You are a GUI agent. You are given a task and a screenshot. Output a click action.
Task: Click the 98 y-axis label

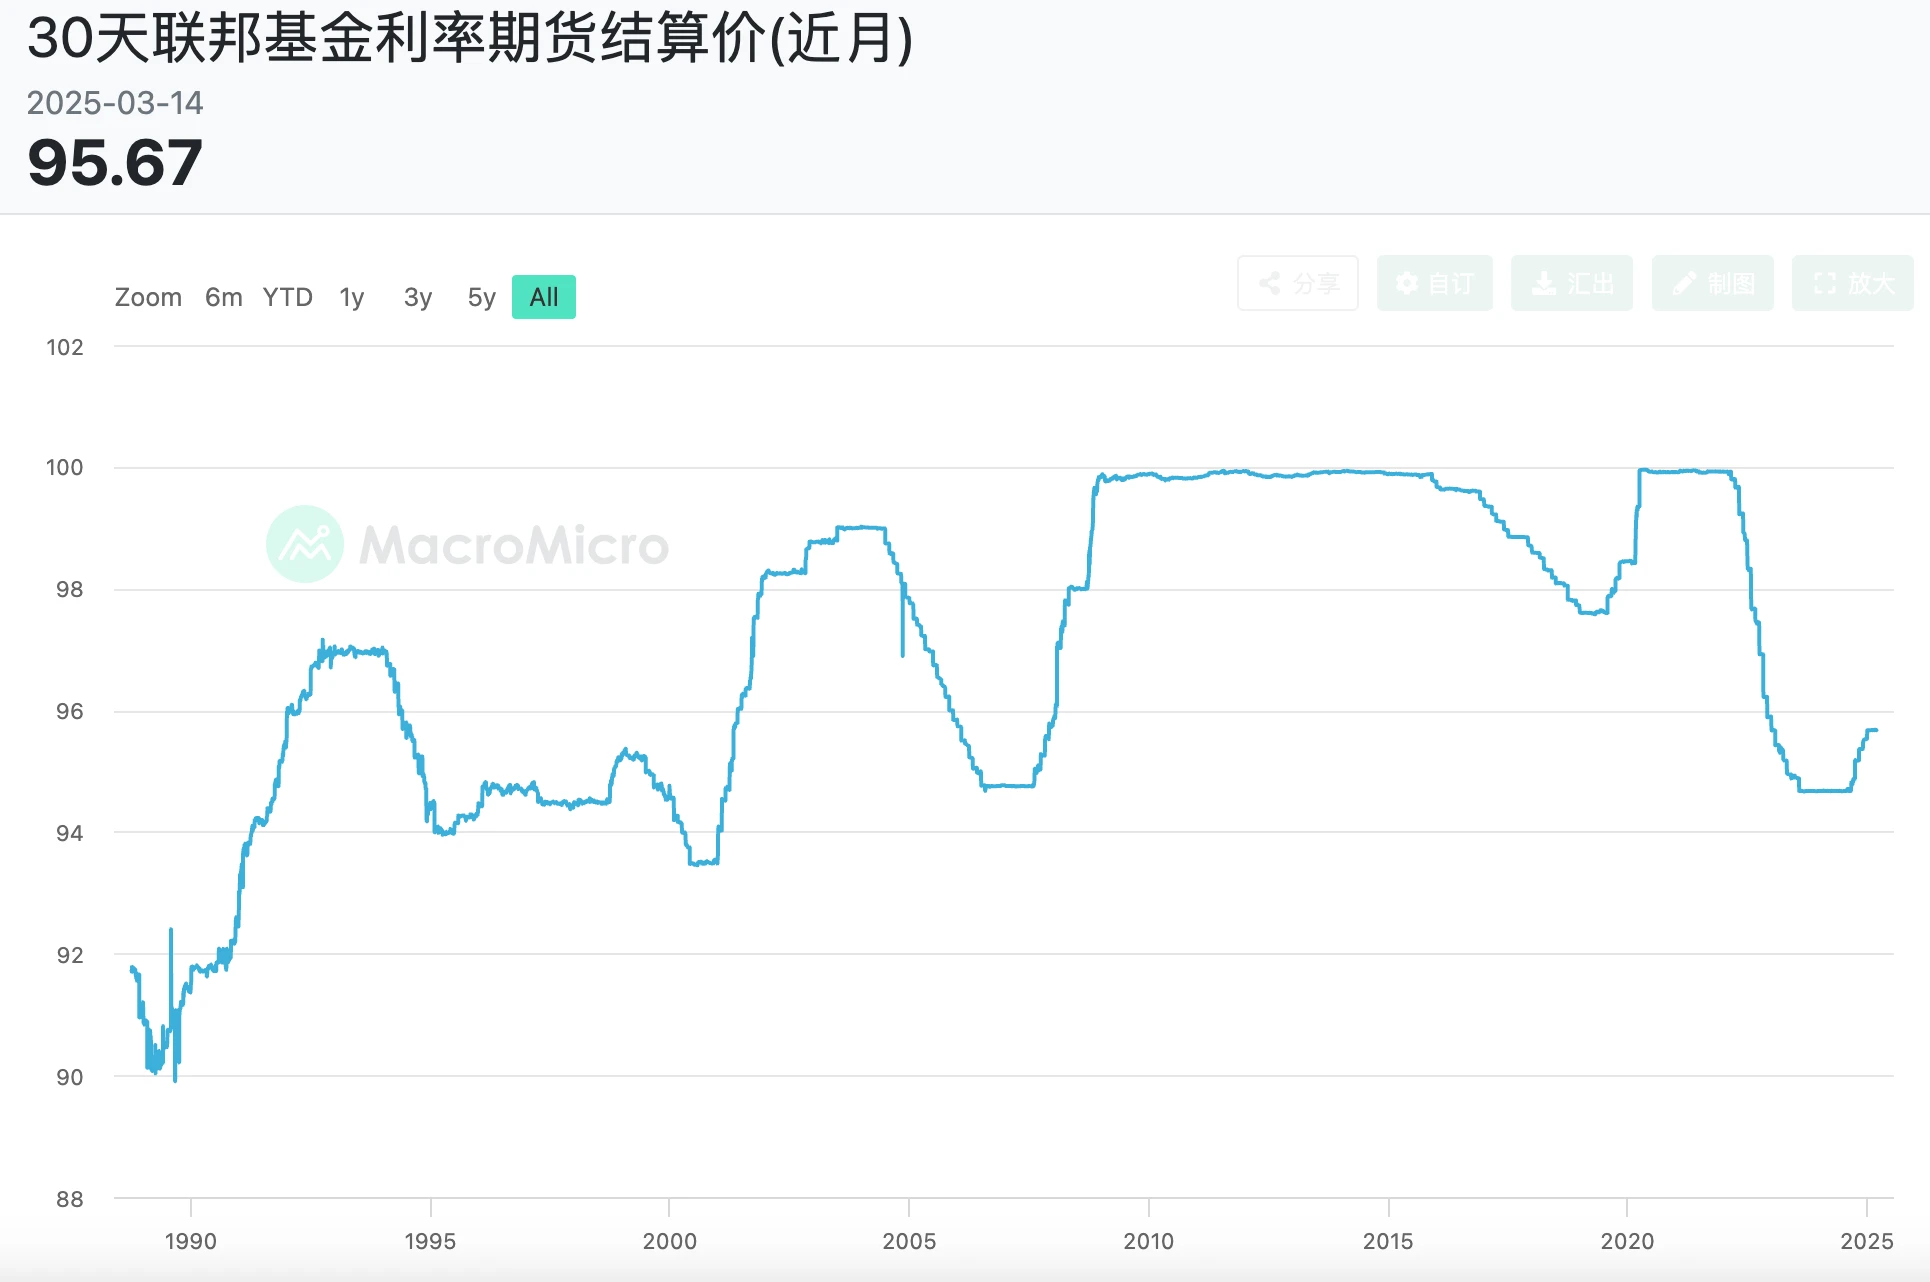point(70,589)
